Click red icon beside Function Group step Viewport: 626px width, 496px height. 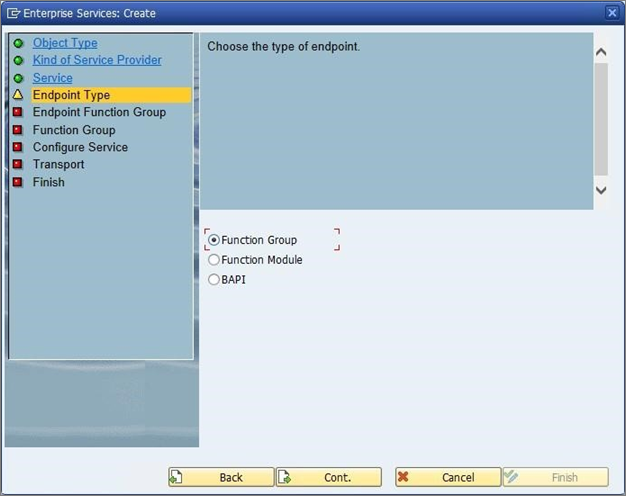(x=18, y=130)
